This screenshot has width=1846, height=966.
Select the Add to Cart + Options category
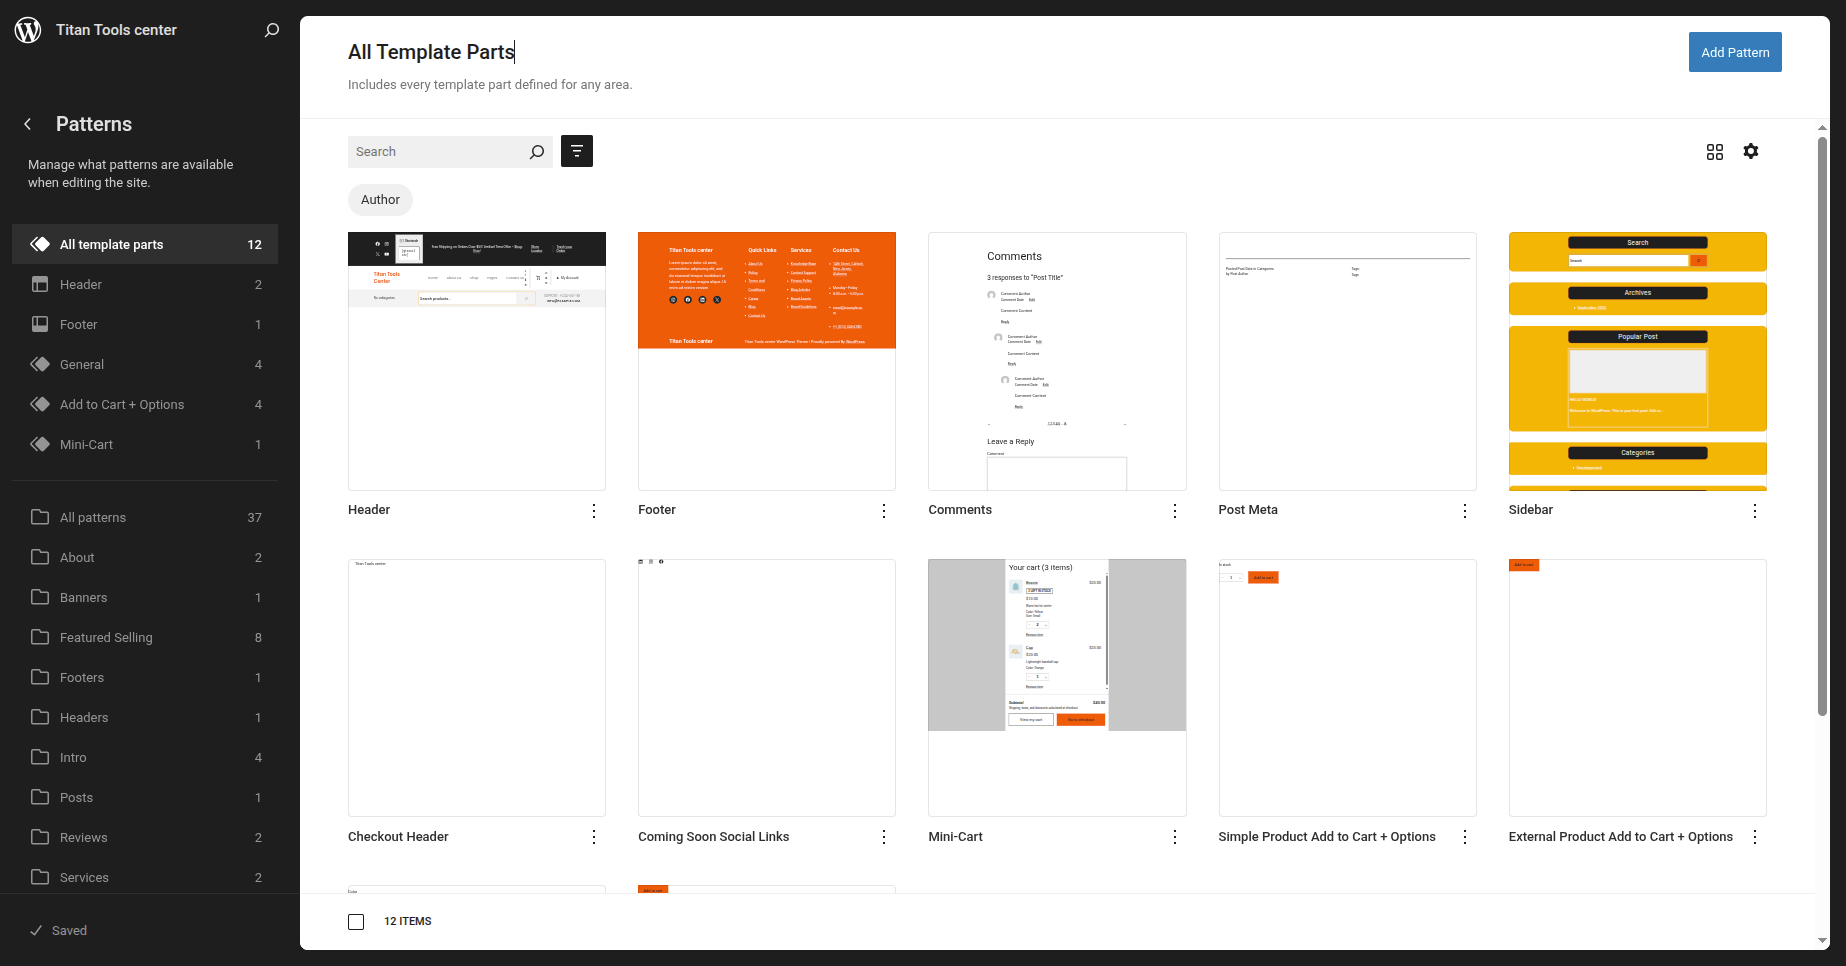(122, 404)
